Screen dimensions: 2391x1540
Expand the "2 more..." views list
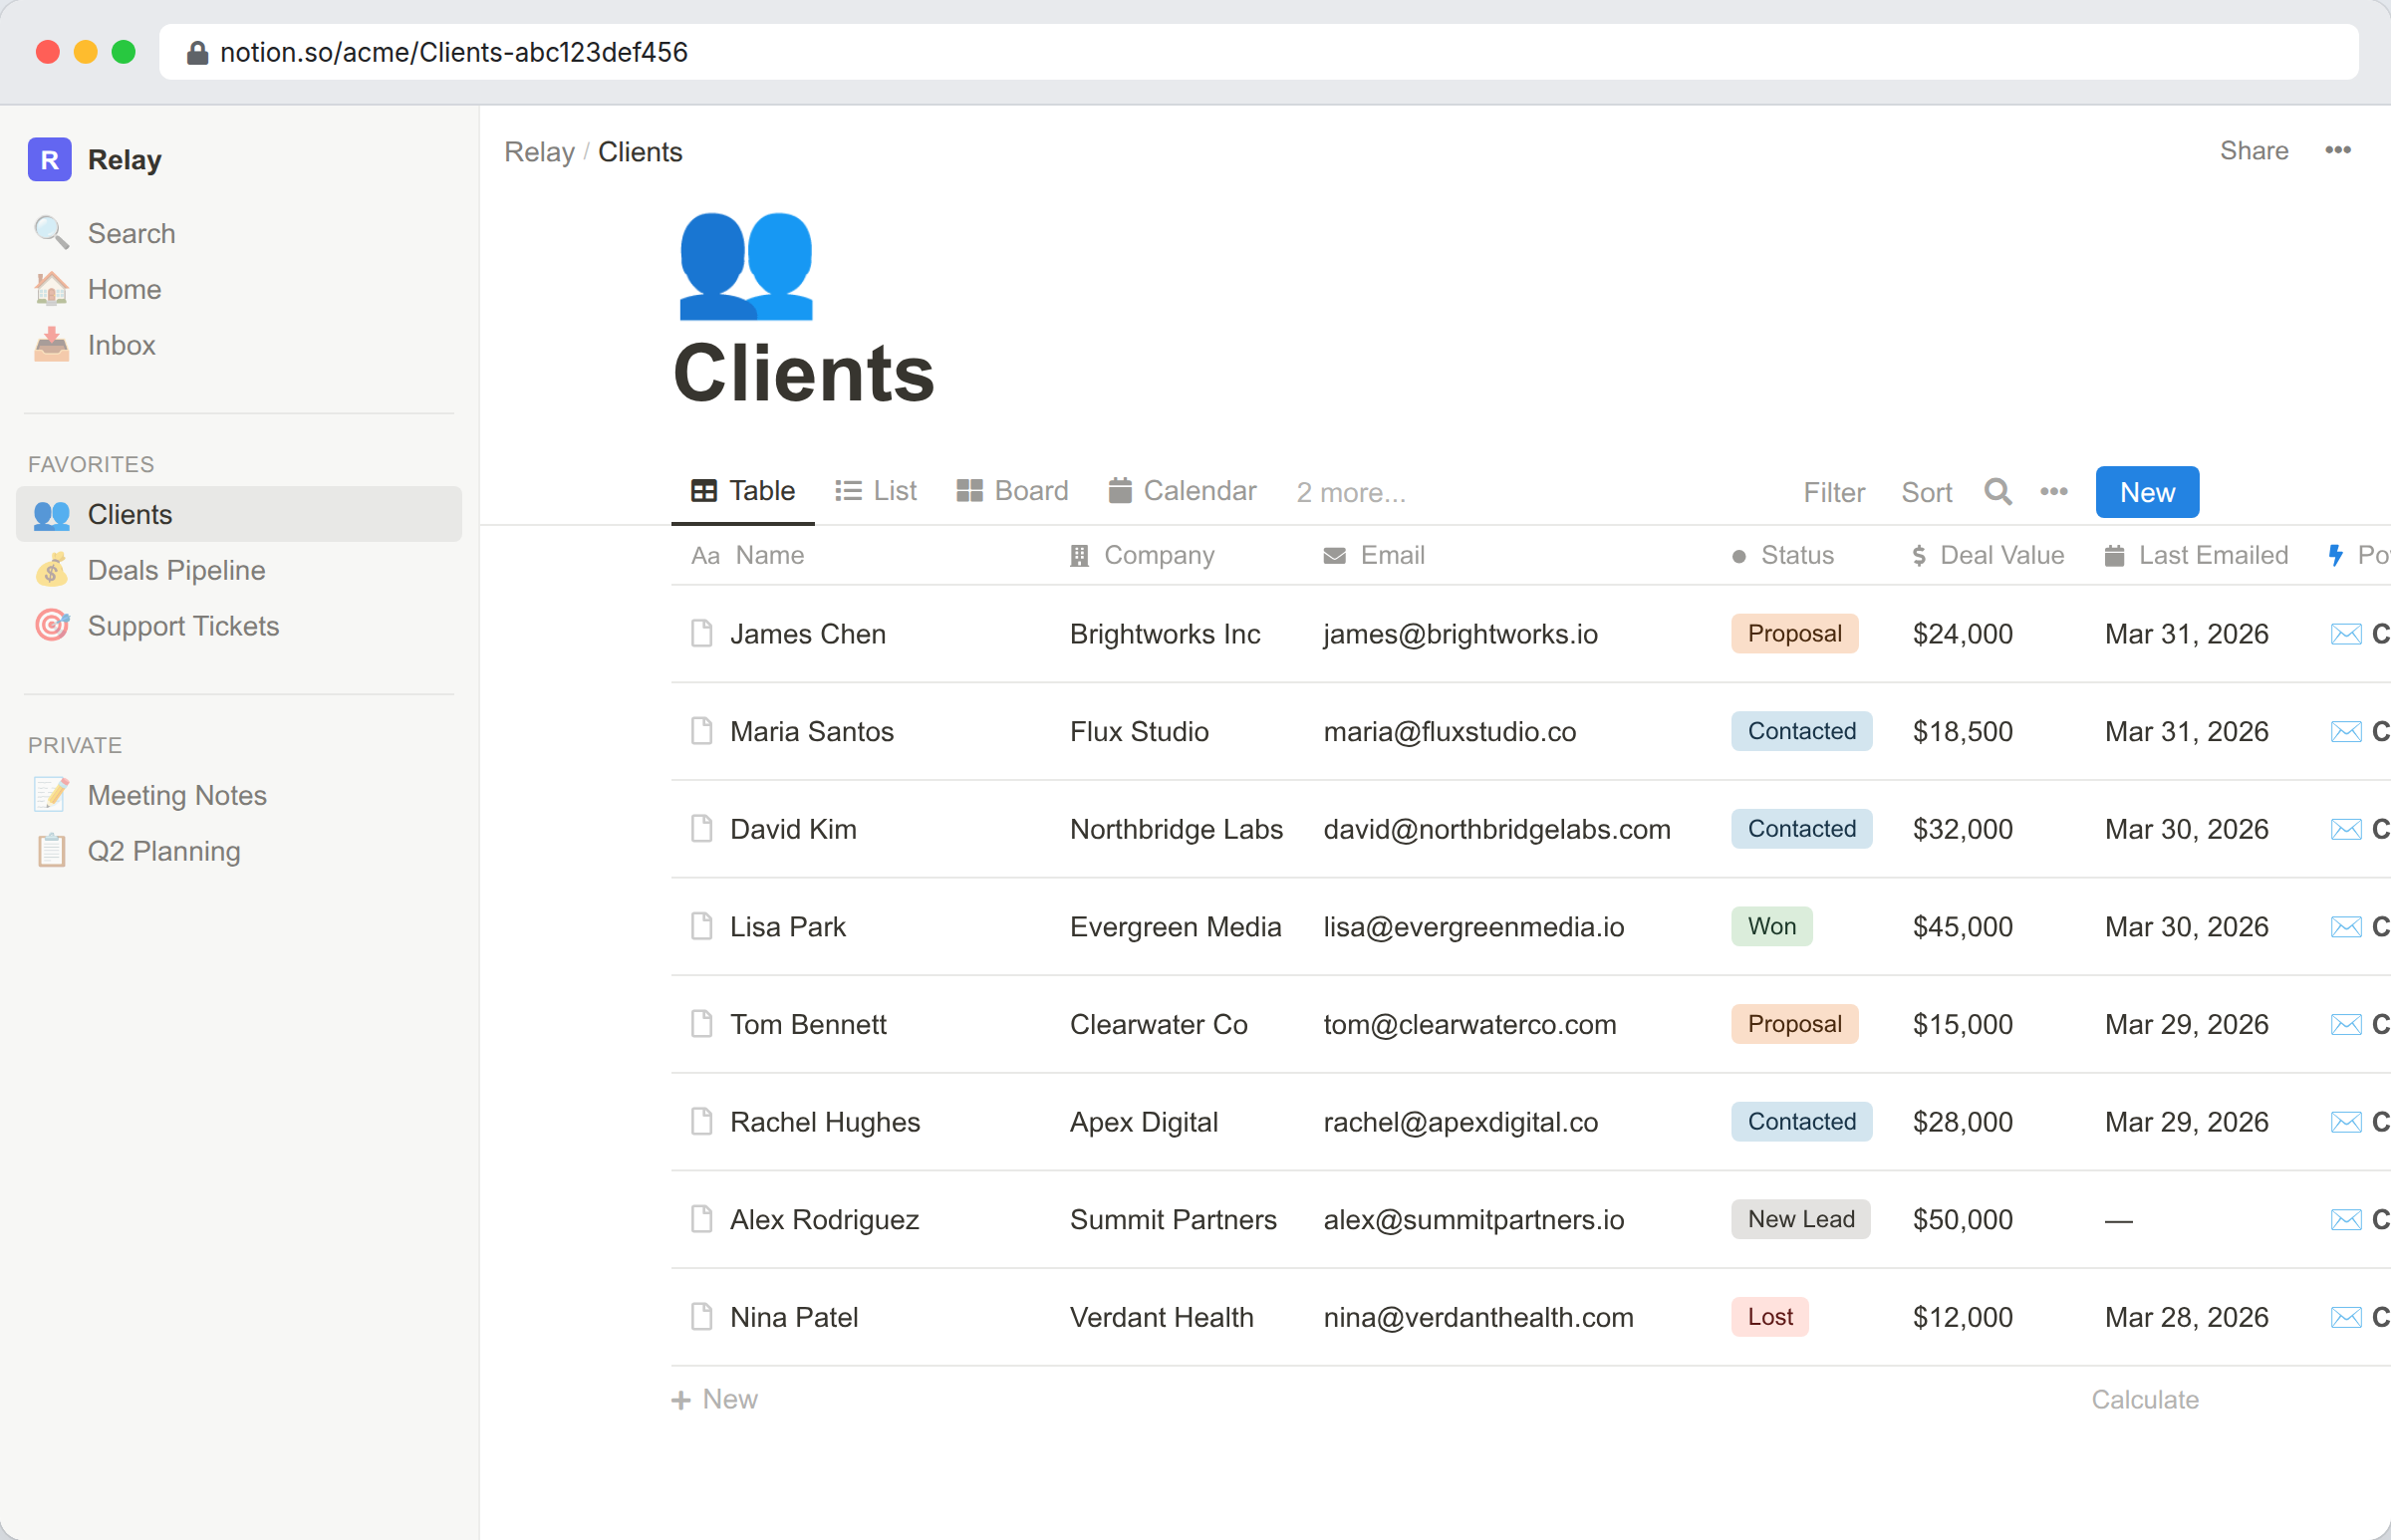click(1349, 492)
